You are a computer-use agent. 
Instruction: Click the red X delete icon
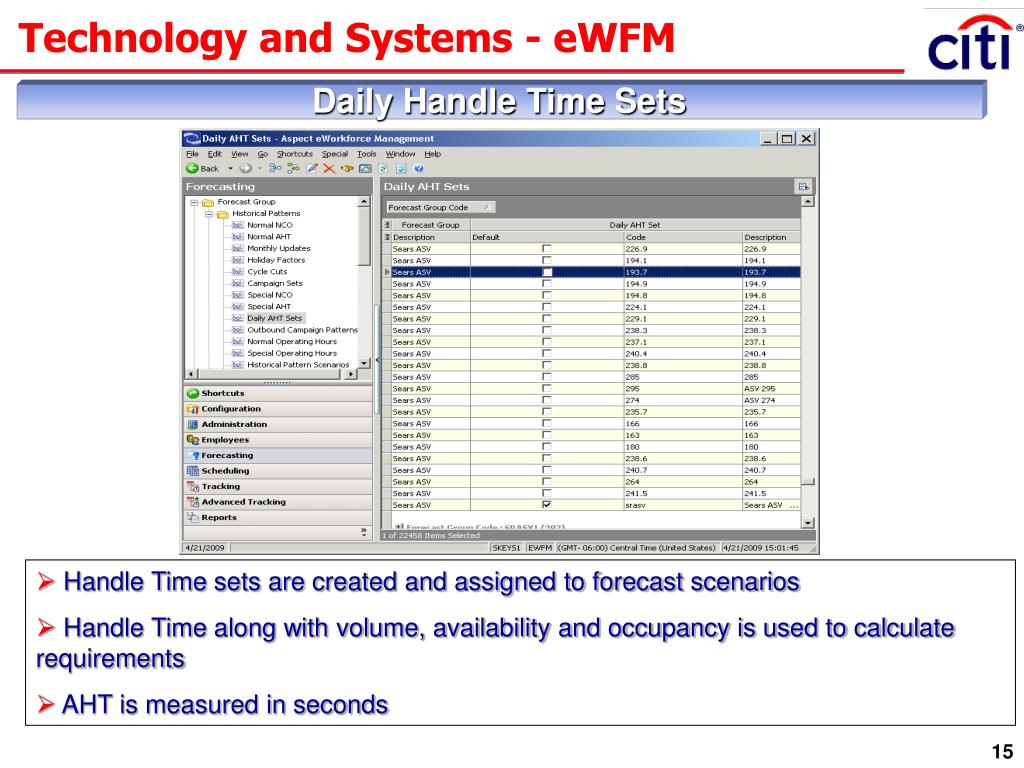click(329, 168)
